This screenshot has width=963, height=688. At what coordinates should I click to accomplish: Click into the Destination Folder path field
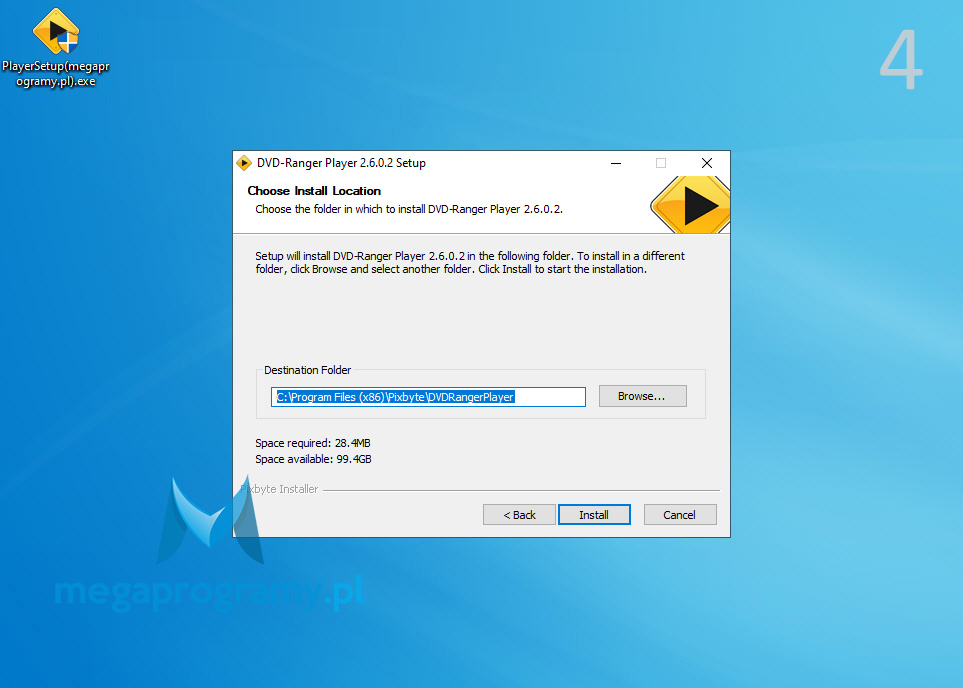click(x=428, y=397)
